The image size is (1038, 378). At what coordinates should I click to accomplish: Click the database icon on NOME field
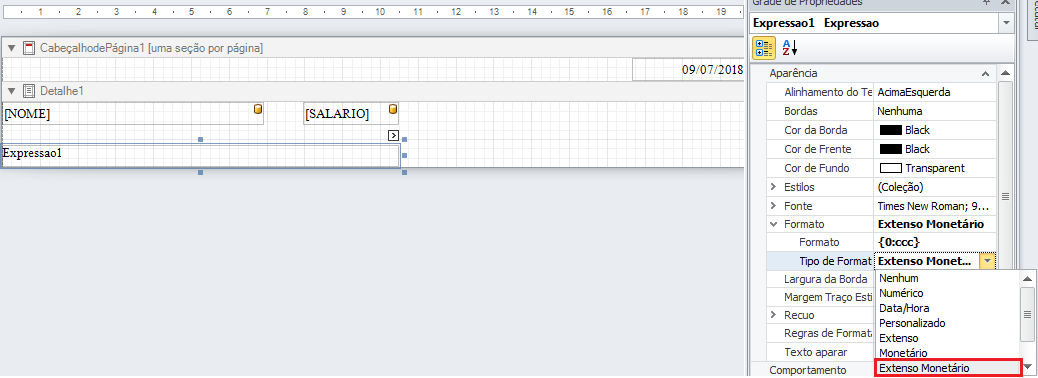pyautogui.click(x=258, y=109)
